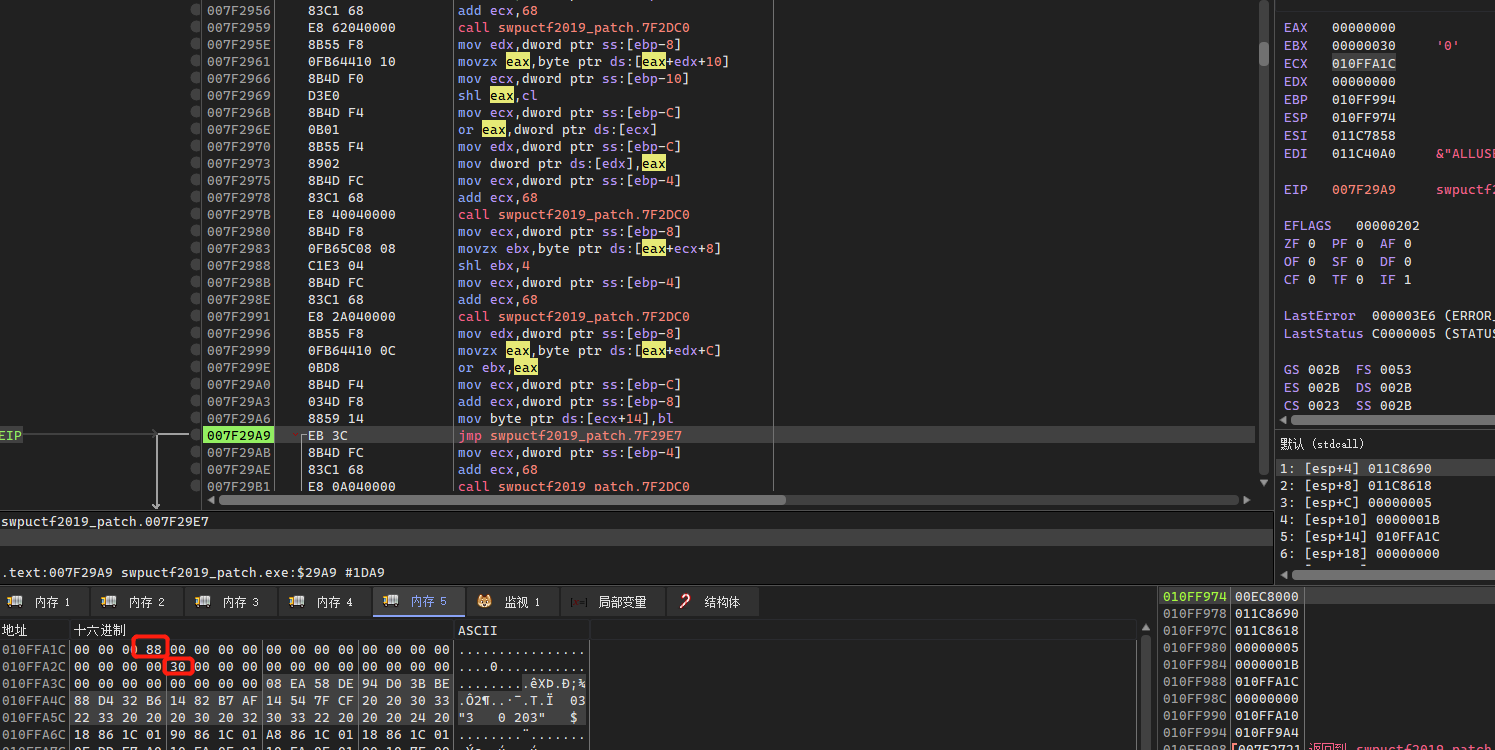
Task: Open the 内存 3 dump tab
Action: [232, 602]
